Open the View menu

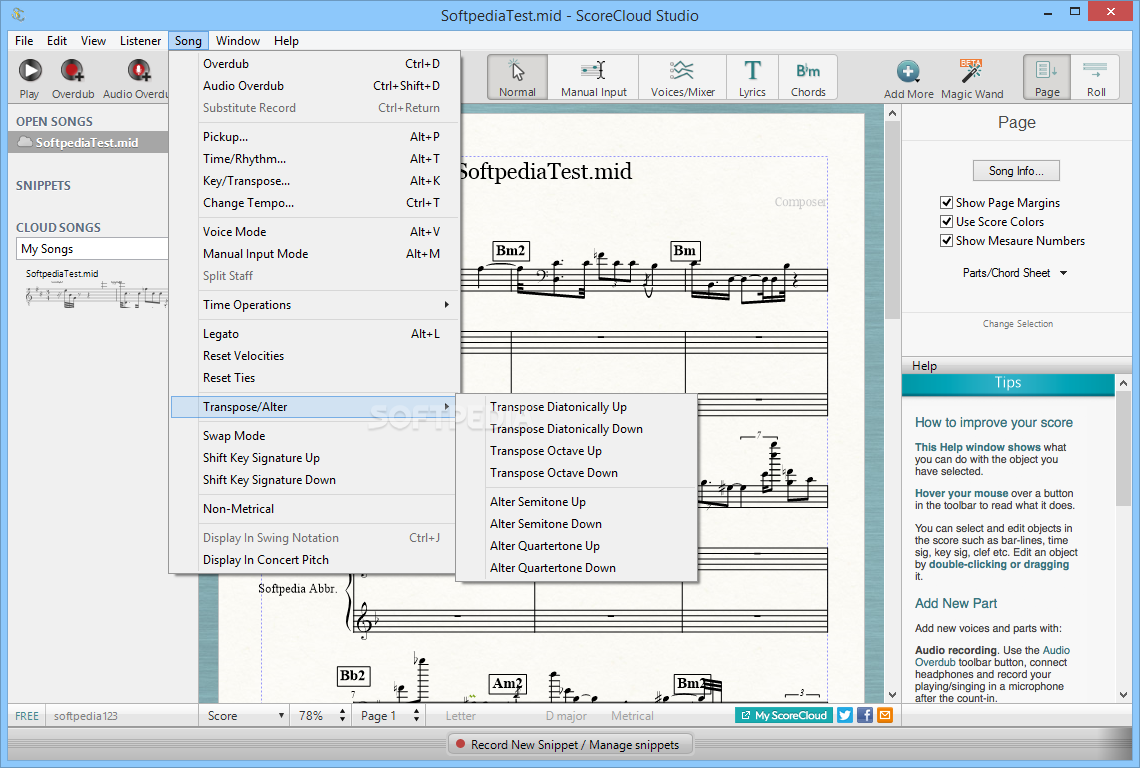[93, 41]
